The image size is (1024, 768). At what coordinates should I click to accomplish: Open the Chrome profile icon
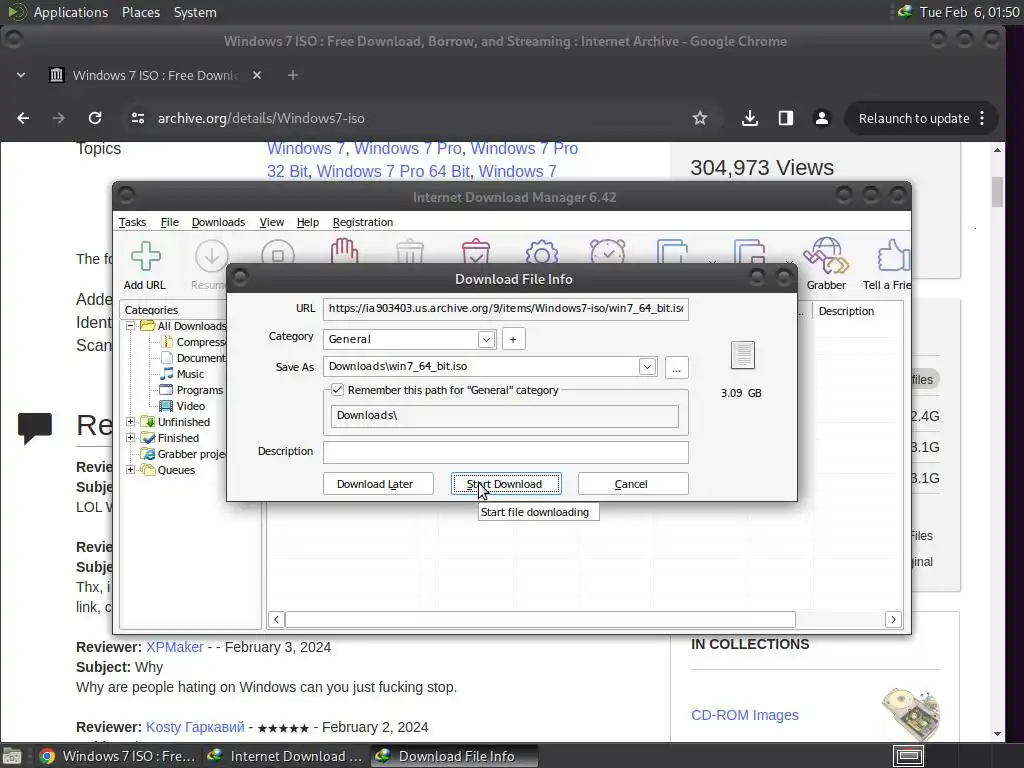tap(822, 118)
